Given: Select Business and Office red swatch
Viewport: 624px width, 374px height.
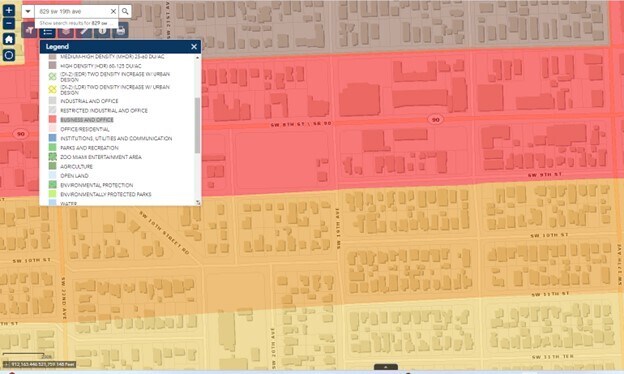Looking at the screenshot, I should [52, 119].
